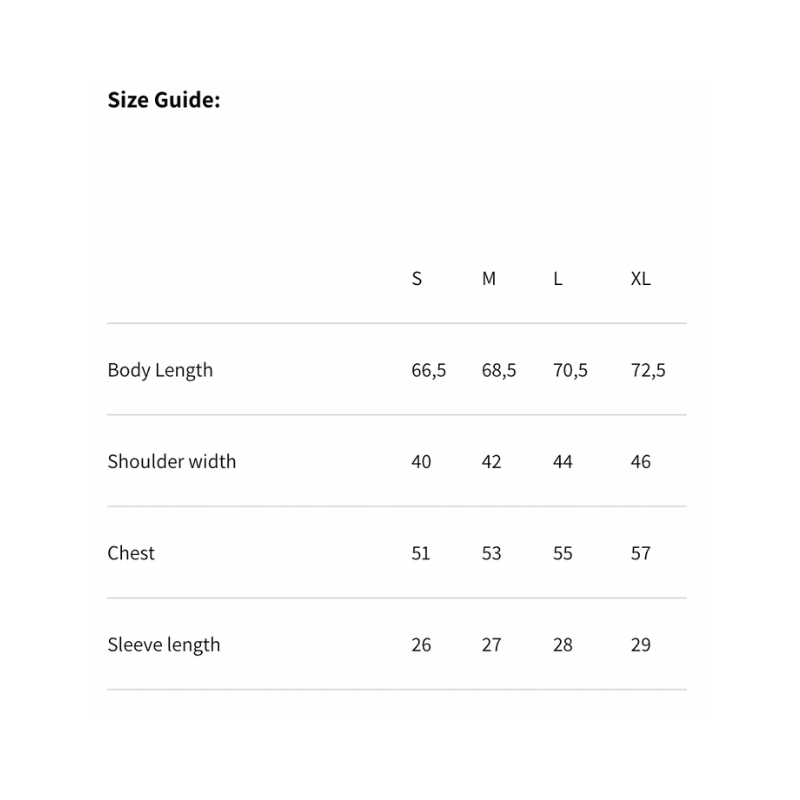Screen dimensions: 800x800
Task: Select the XL size column header
Action: (x=641, y=279)
